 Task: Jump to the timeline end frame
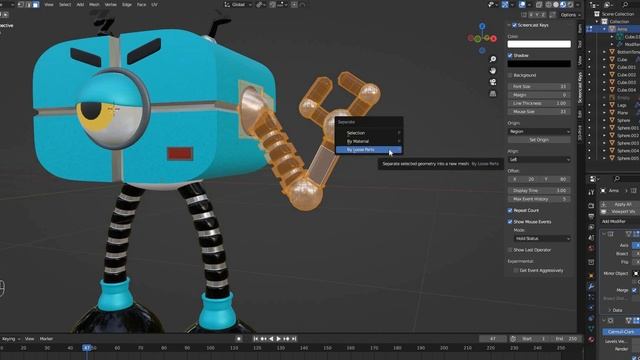pyautogui.click(x=294, y=339)
